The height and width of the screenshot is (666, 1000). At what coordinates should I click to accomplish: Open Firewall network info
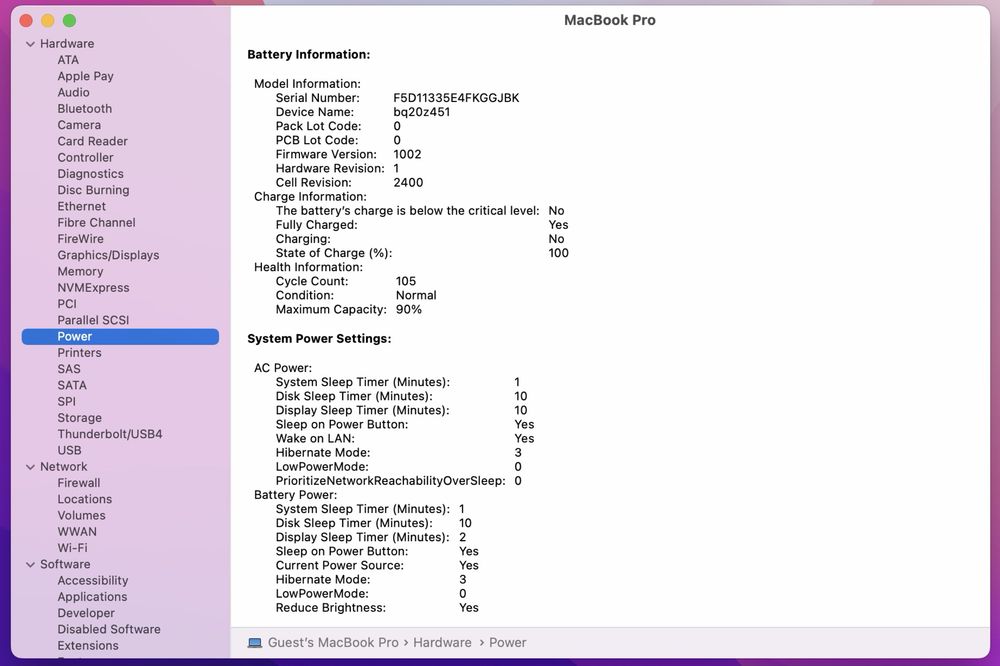(x=79, y=483)
